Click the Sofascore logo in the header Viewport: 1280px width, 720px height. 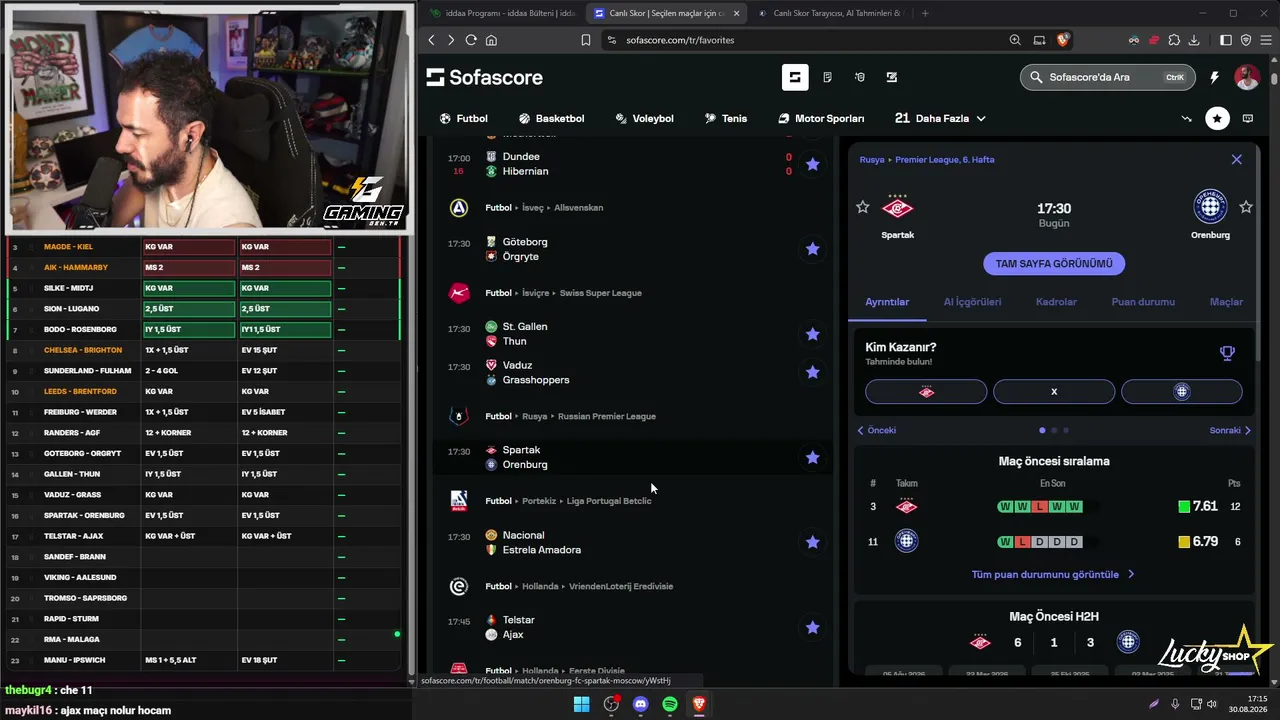(485, 77)
